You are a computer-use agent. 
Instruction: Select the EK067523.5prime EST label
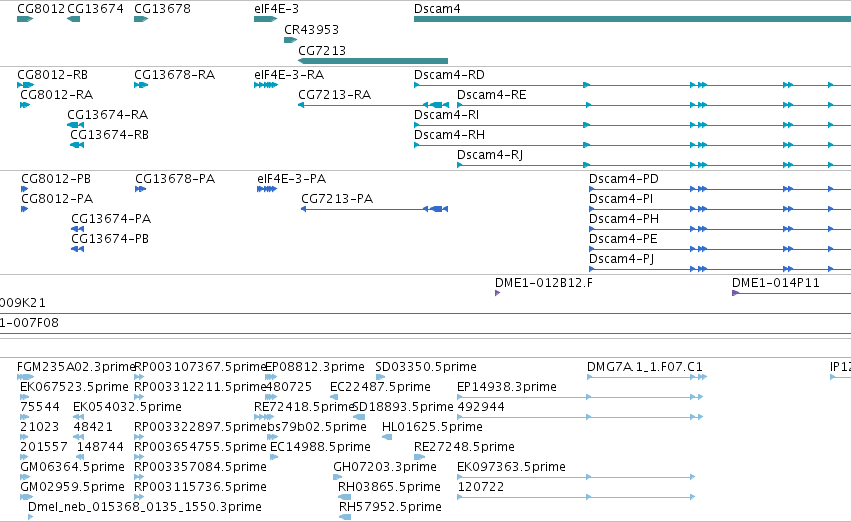click(74, 387)
